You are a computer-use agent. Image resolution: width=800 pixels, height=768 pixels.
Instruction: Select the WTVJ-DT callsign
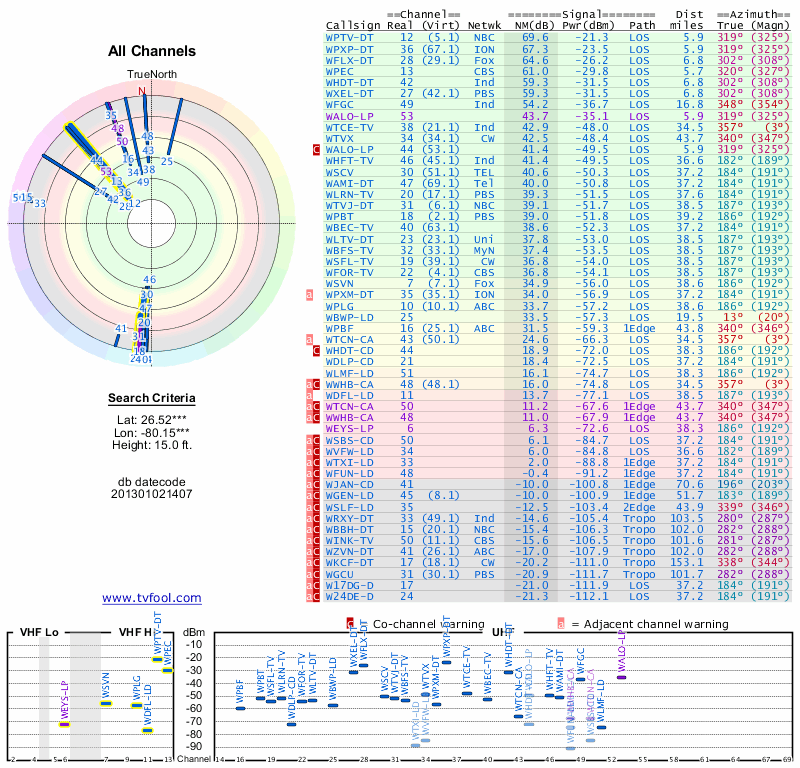349,206
